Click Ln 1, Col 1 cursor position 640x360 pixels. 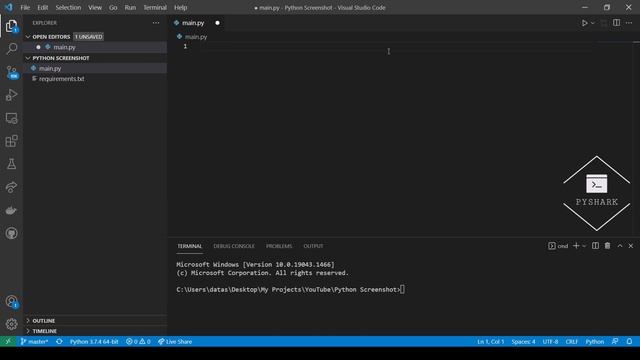point(491,342)
